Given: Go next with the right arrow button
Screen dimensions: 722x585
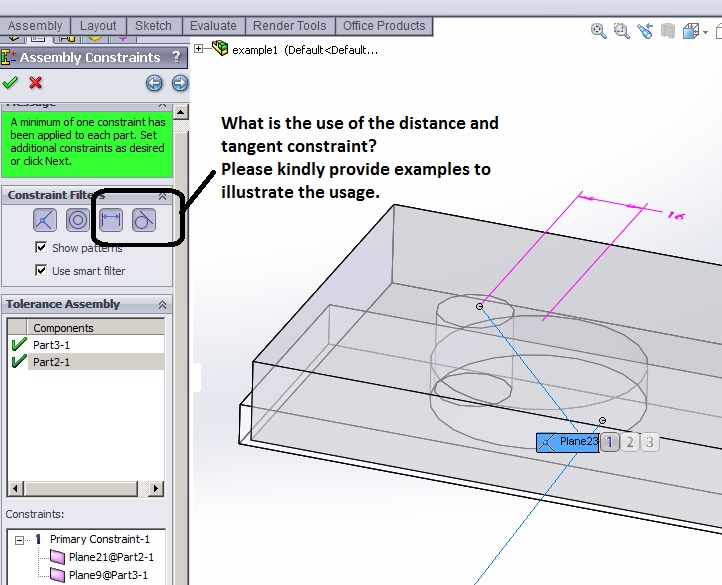Looking at the screenshot, I should point(180,83).
